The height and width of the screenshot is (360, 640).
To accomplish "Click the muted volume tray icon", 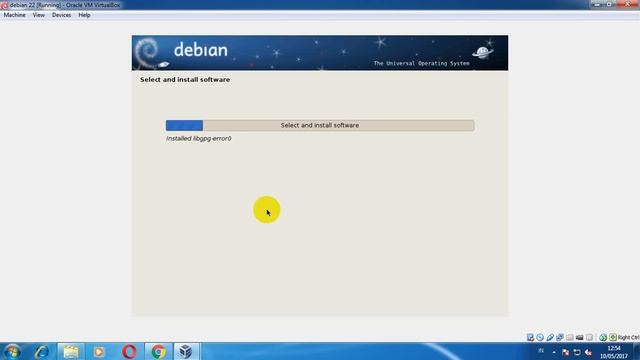I will (588, 352).
